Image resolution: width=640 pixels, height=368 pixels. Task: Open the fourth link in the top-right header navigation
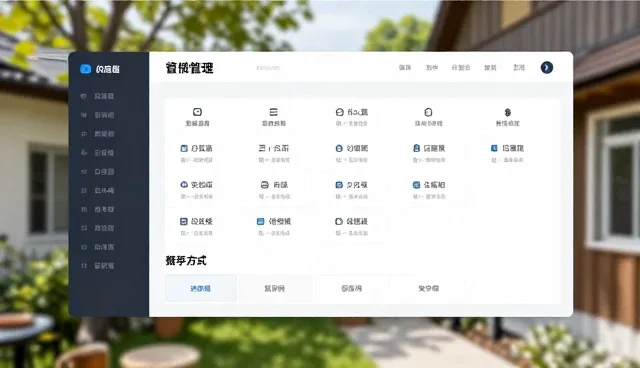point(490,68)
